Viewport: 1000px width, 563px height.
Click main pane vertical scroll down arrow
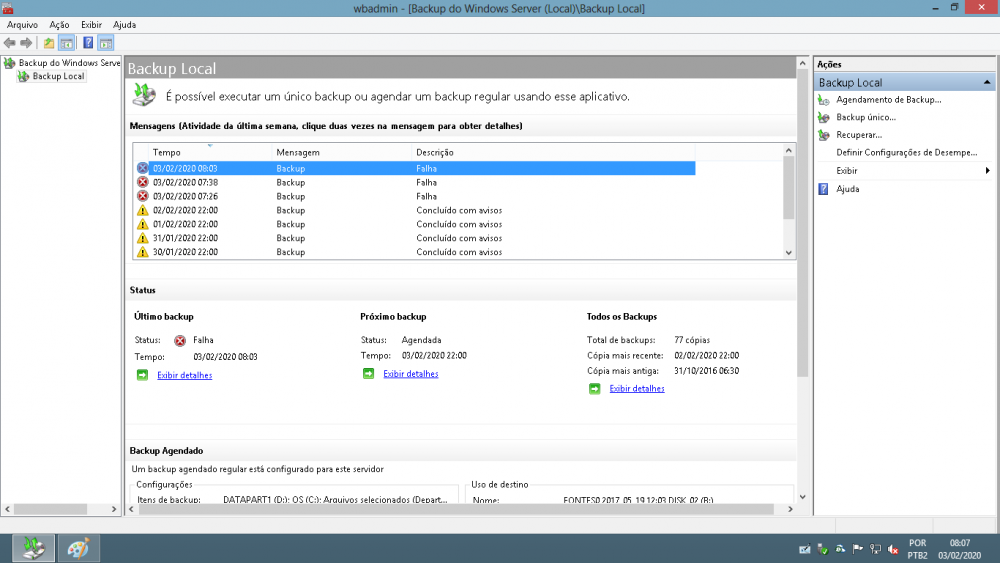[x=802, y=497]
